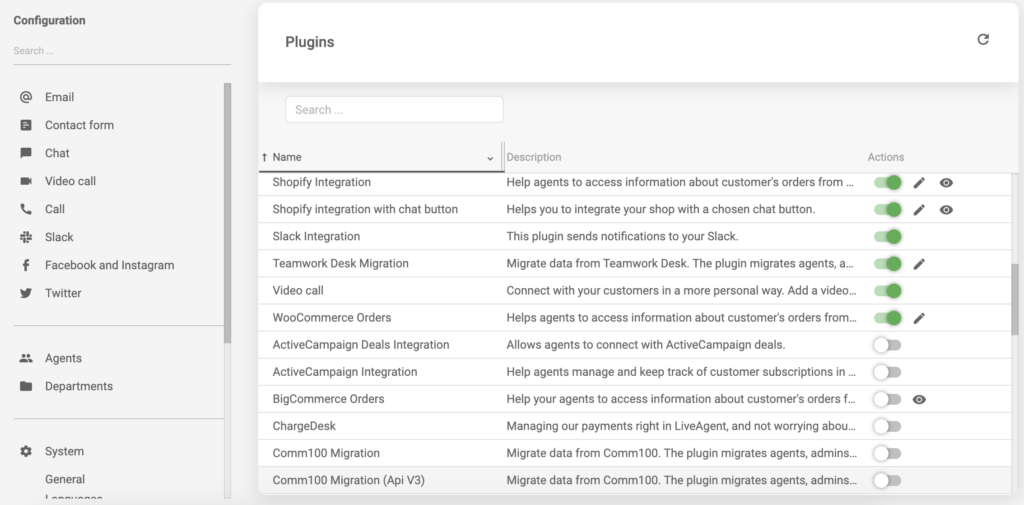Click the pencil icon for WooCommerce Orders

click(x=919, y=318)
